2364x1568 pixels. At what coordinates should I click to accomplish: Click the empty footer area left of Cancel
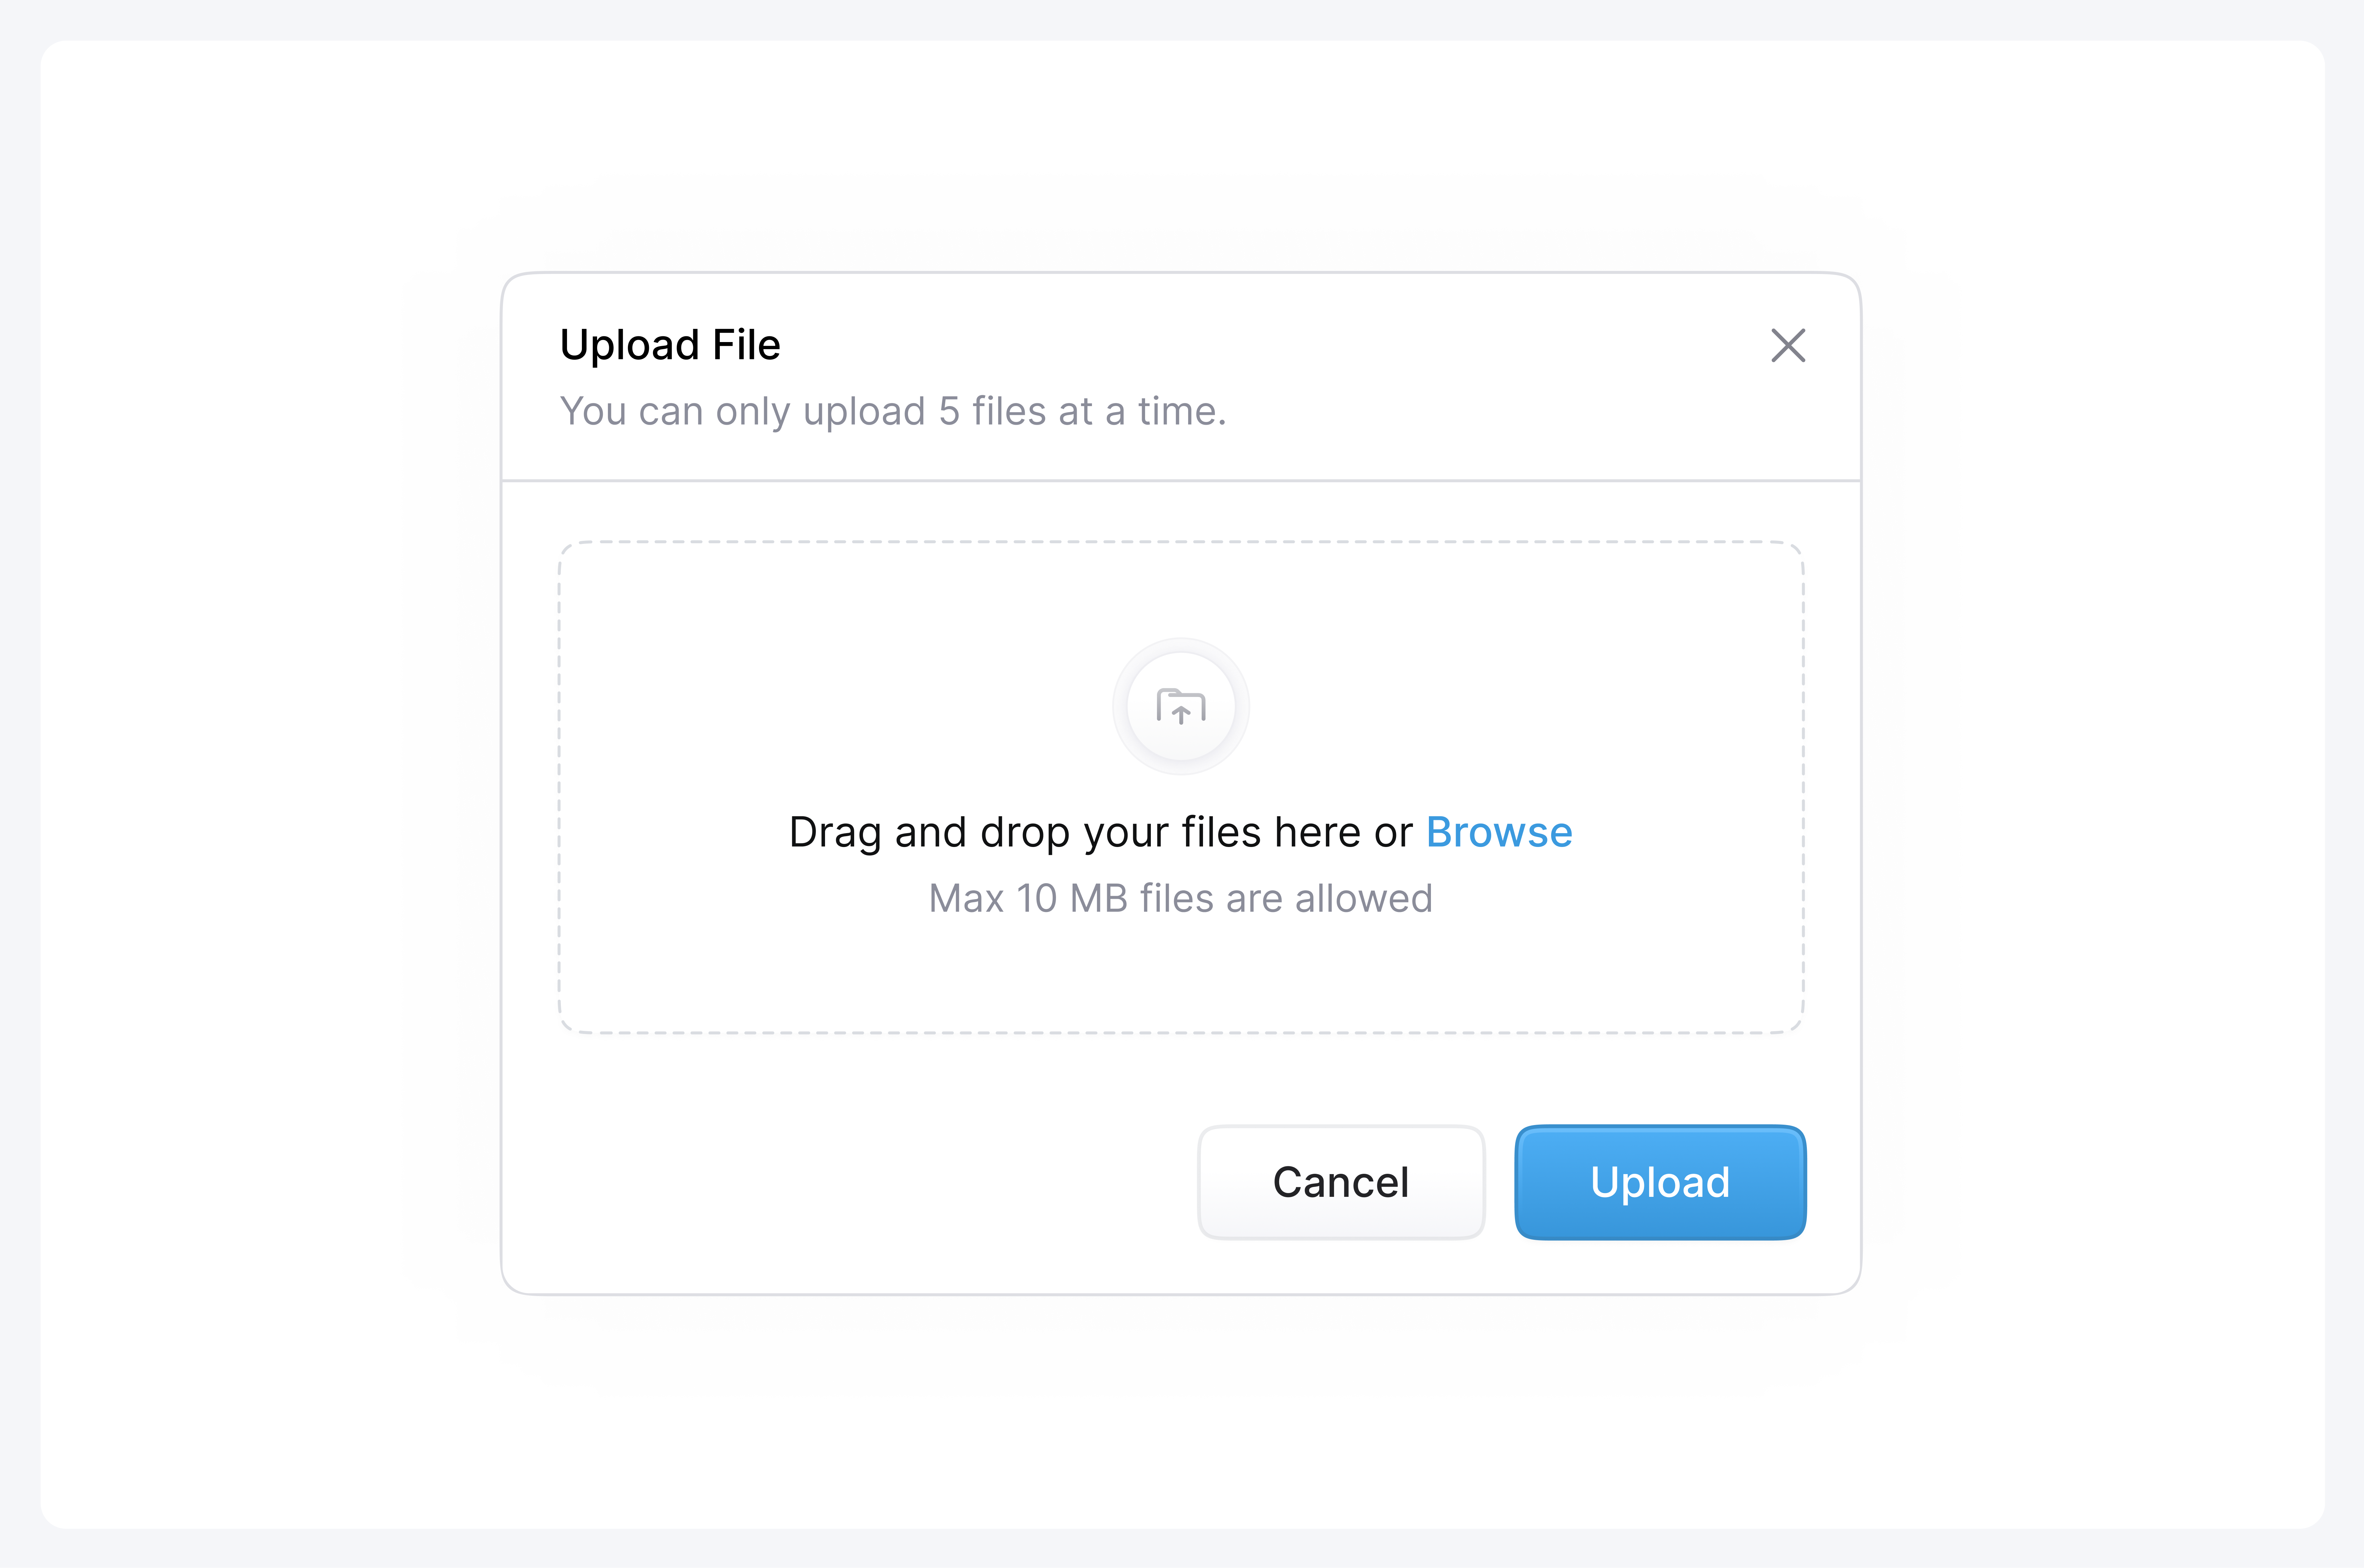point(850,1182)
